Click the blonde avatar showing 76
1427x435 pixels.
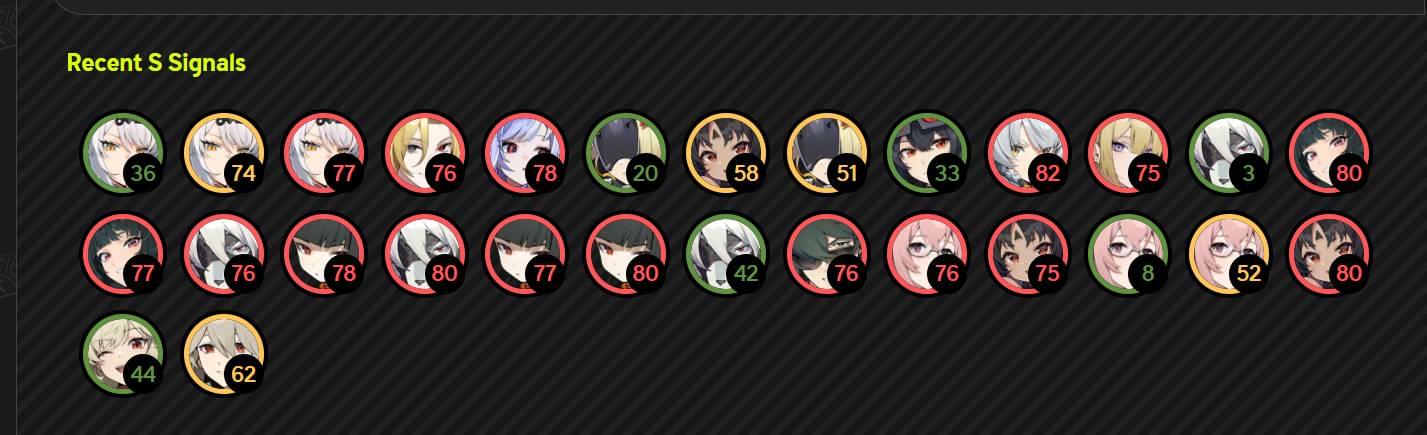(x=425, y=152)
